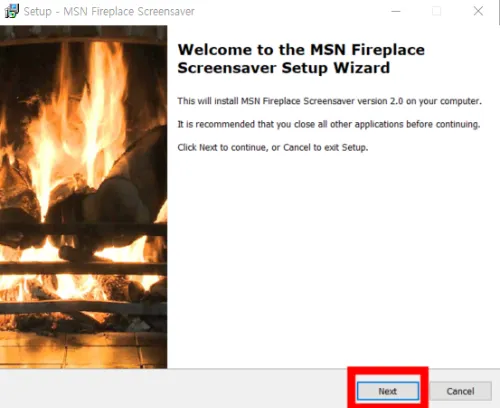Click the setup installer icon in title bar
This screenshot has width=500, height=408.
pos(11,11)
